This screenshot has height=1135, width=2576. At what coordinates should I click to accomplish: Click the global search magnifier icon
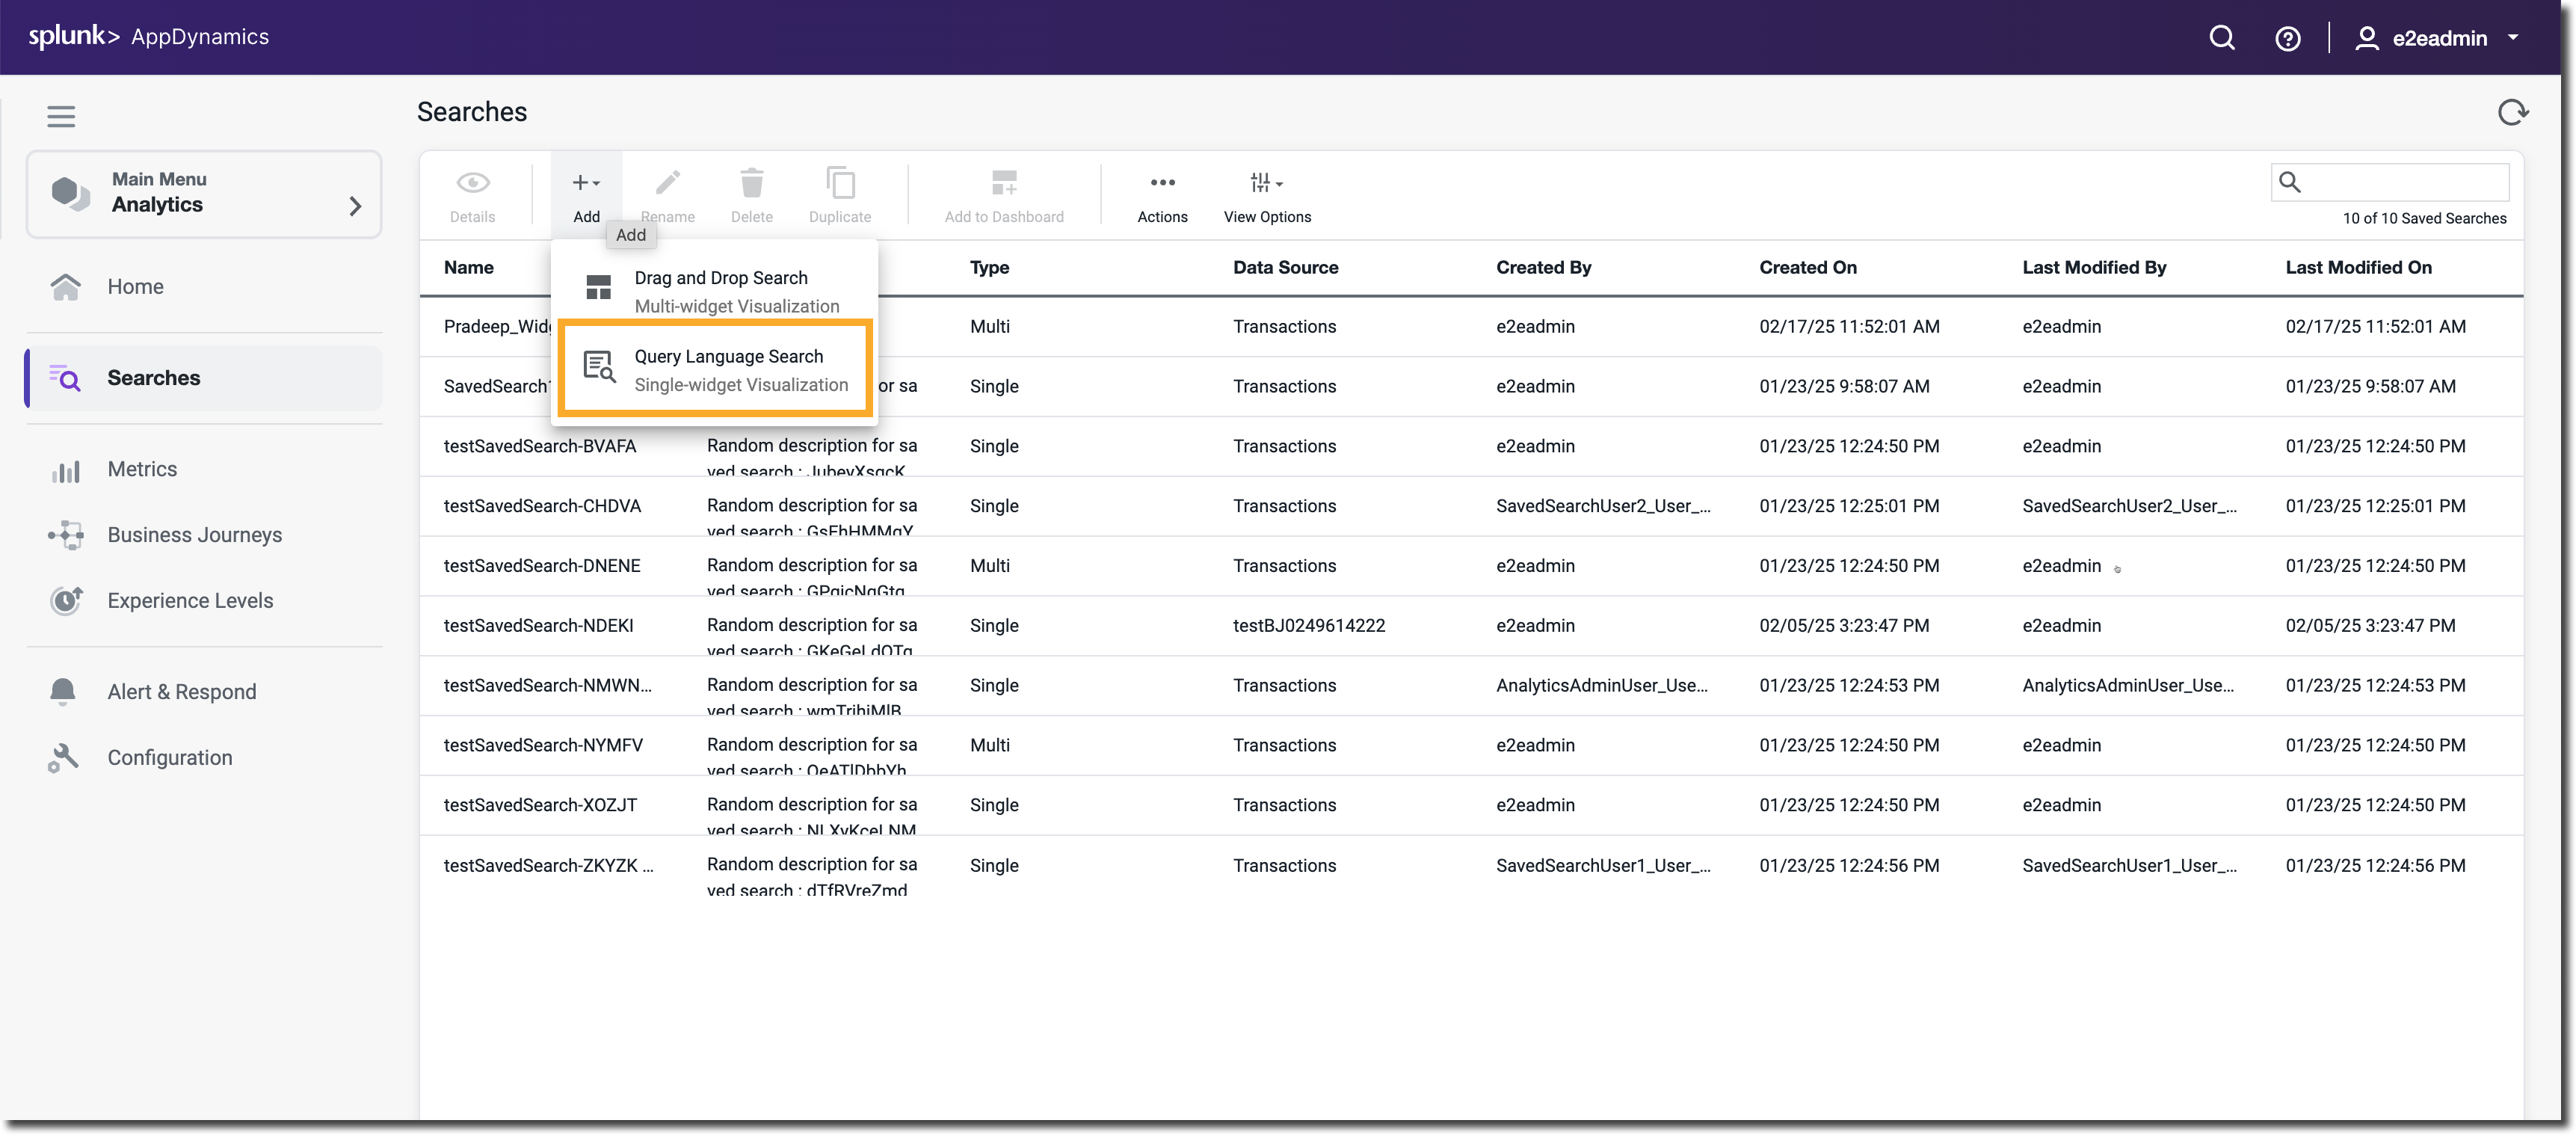click(2221, 38)
